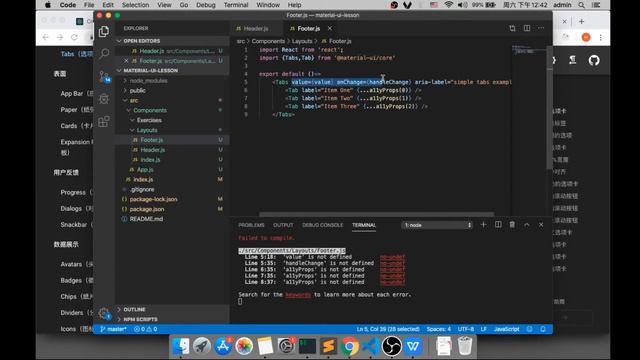640x360 pixels.
Task: Open the Debug menu in menu bar
Action: click(206, 5)
